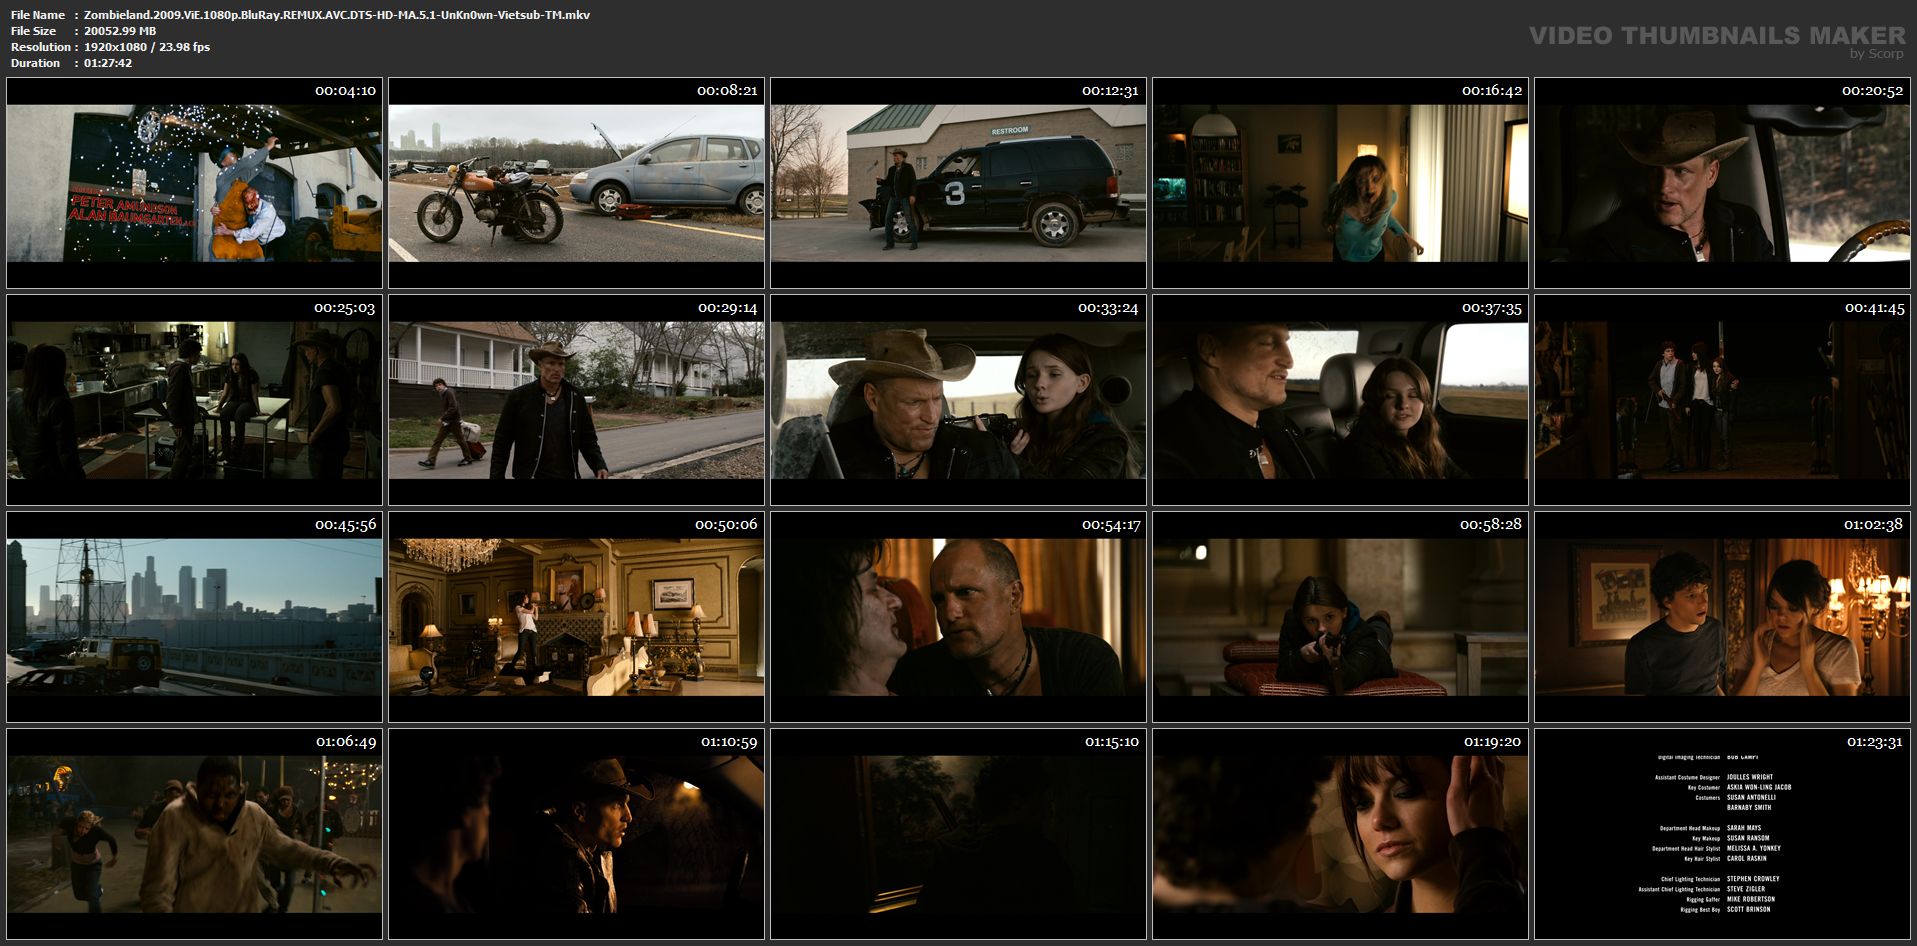Select the thumbnail at 00:04:10
Screen dimensions: 1917x946
click(x=194, y=183)
